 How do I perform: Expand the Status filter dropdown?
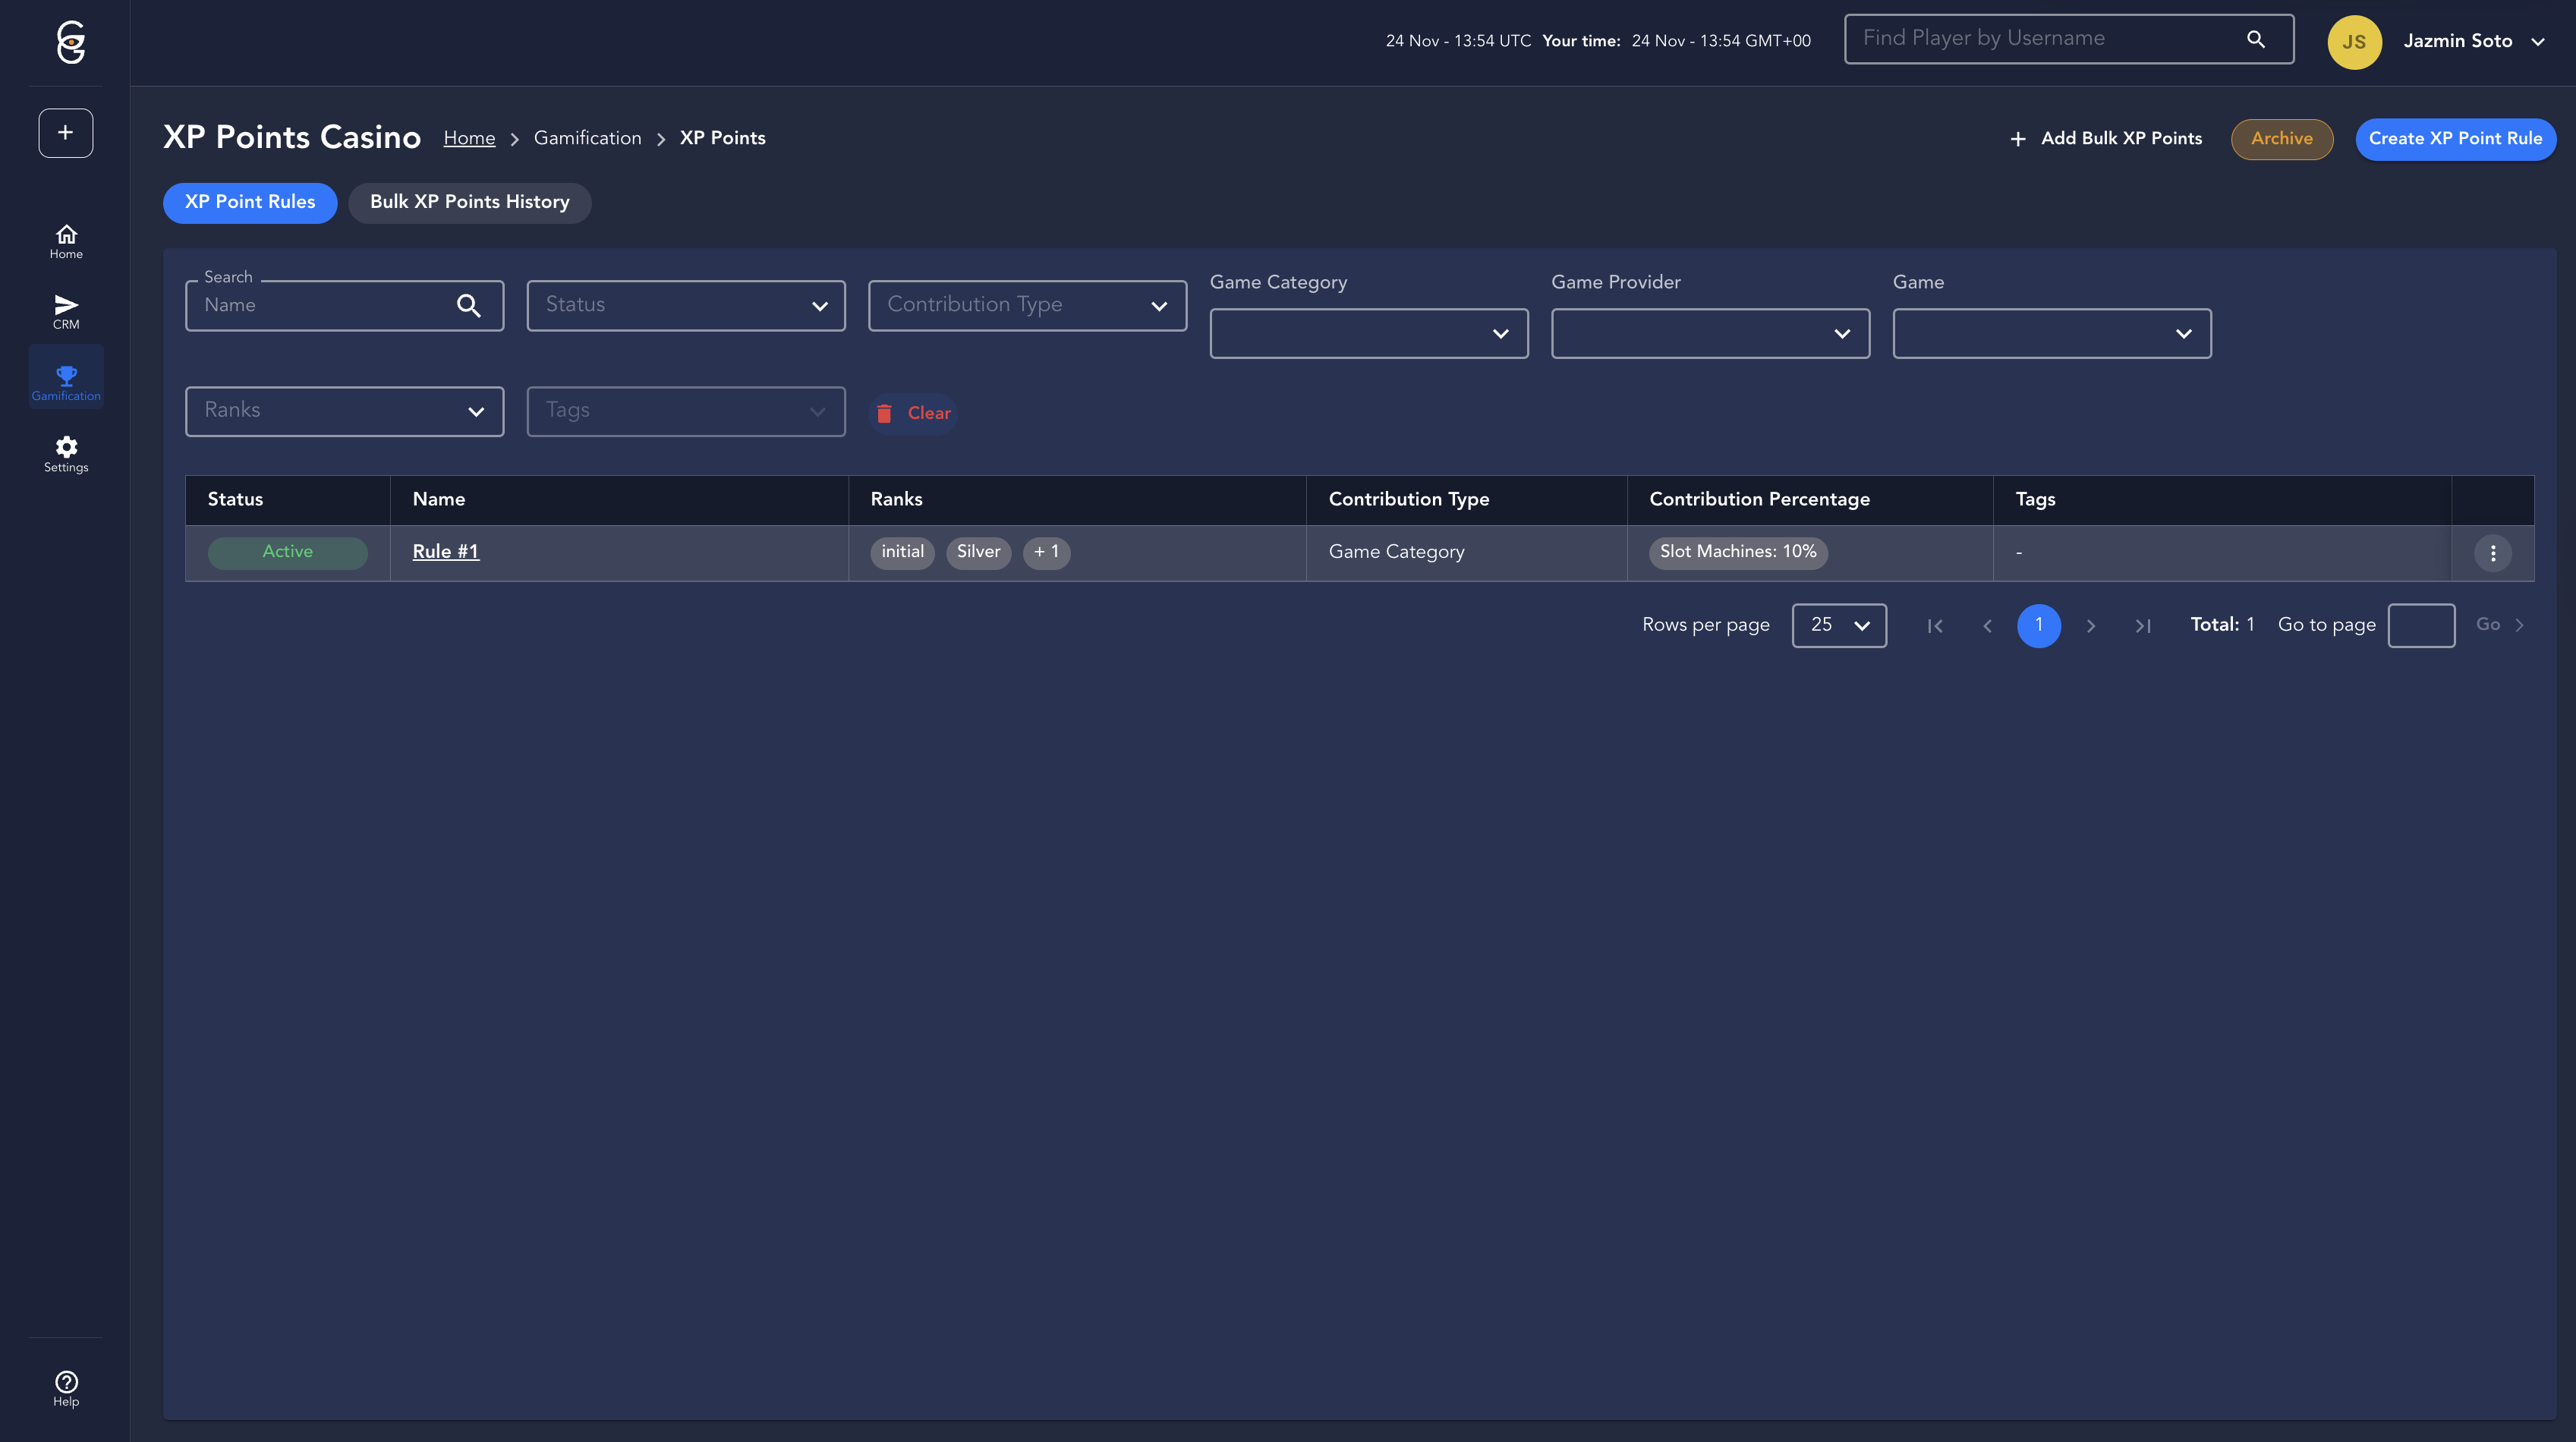[685, 305]
